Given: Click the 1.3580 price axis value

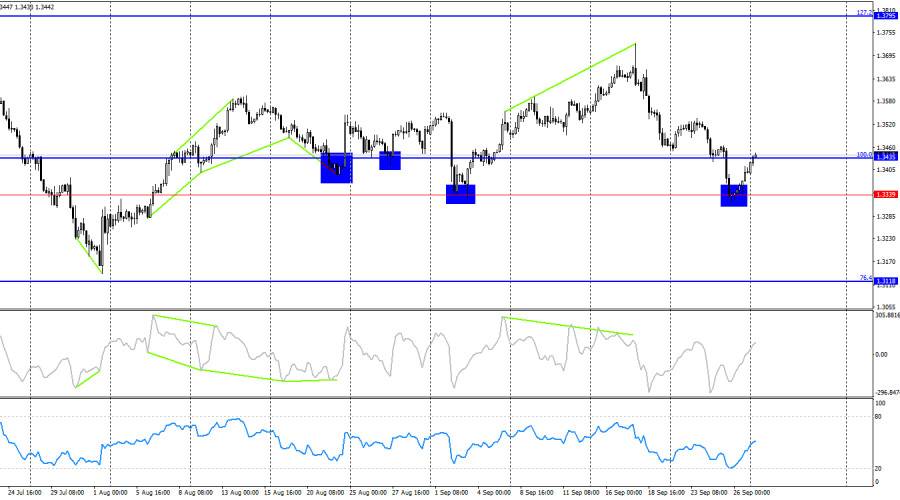Looking at the screenshot, I should [x=886, y=101].
